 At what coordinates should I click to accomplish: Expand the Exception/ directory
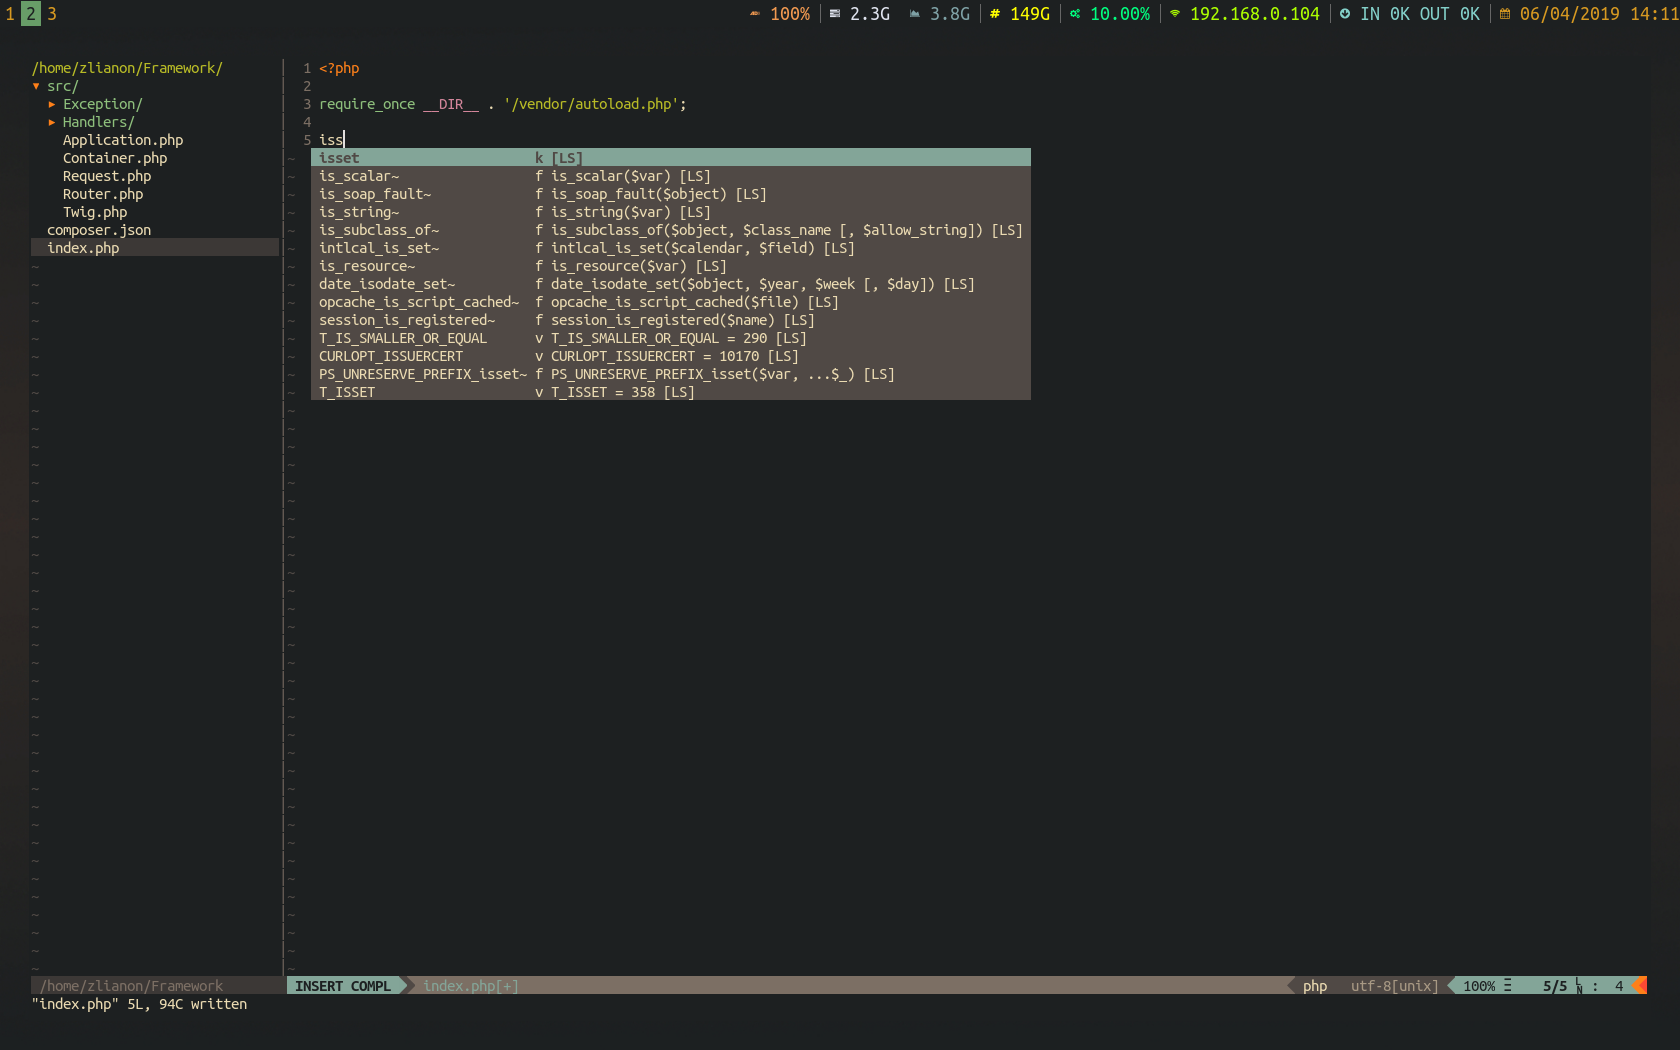coord(52,104)
